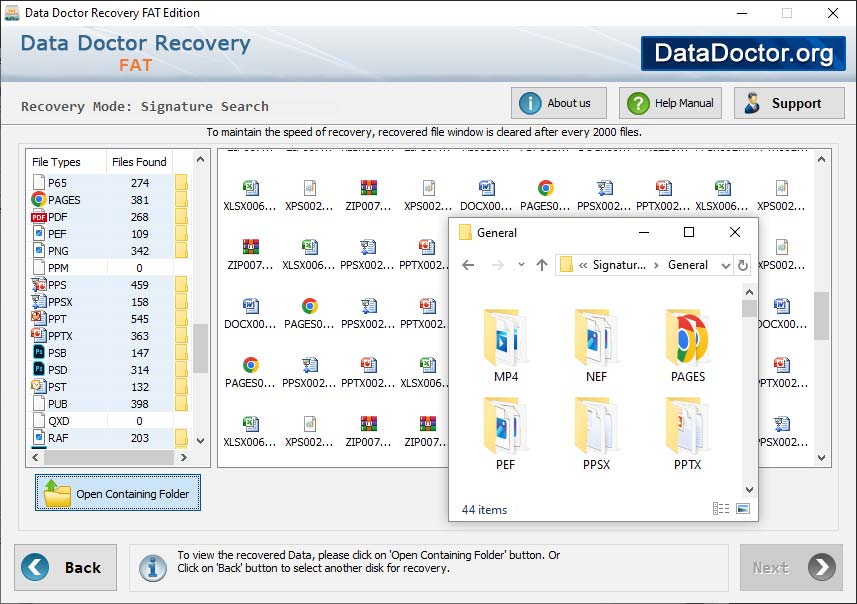Screen dimensions: 857x604
Task: Select the PSD Photoshop icon
Action: coord(38,370)
